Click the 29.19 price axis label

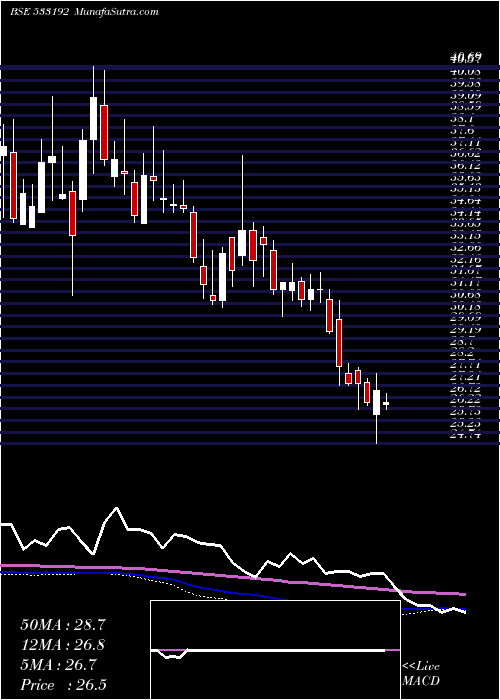pyautogui.click(x=466, y=330)
